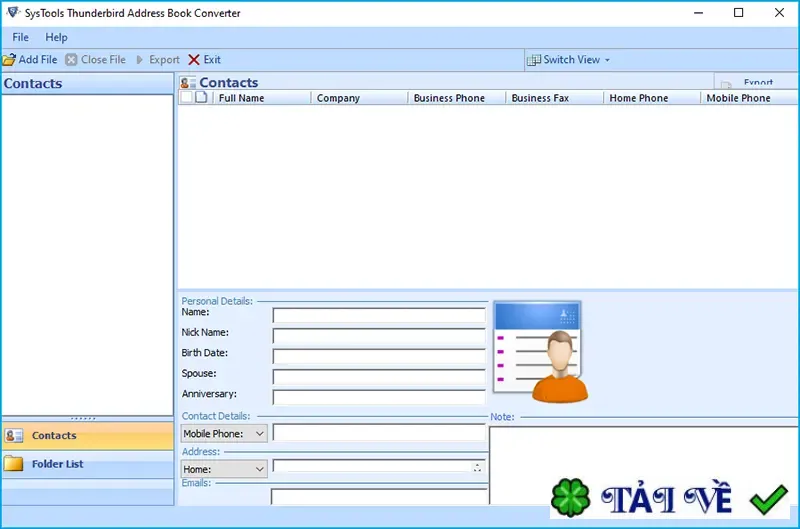Sort by Business Fax column header

[555, 98]
